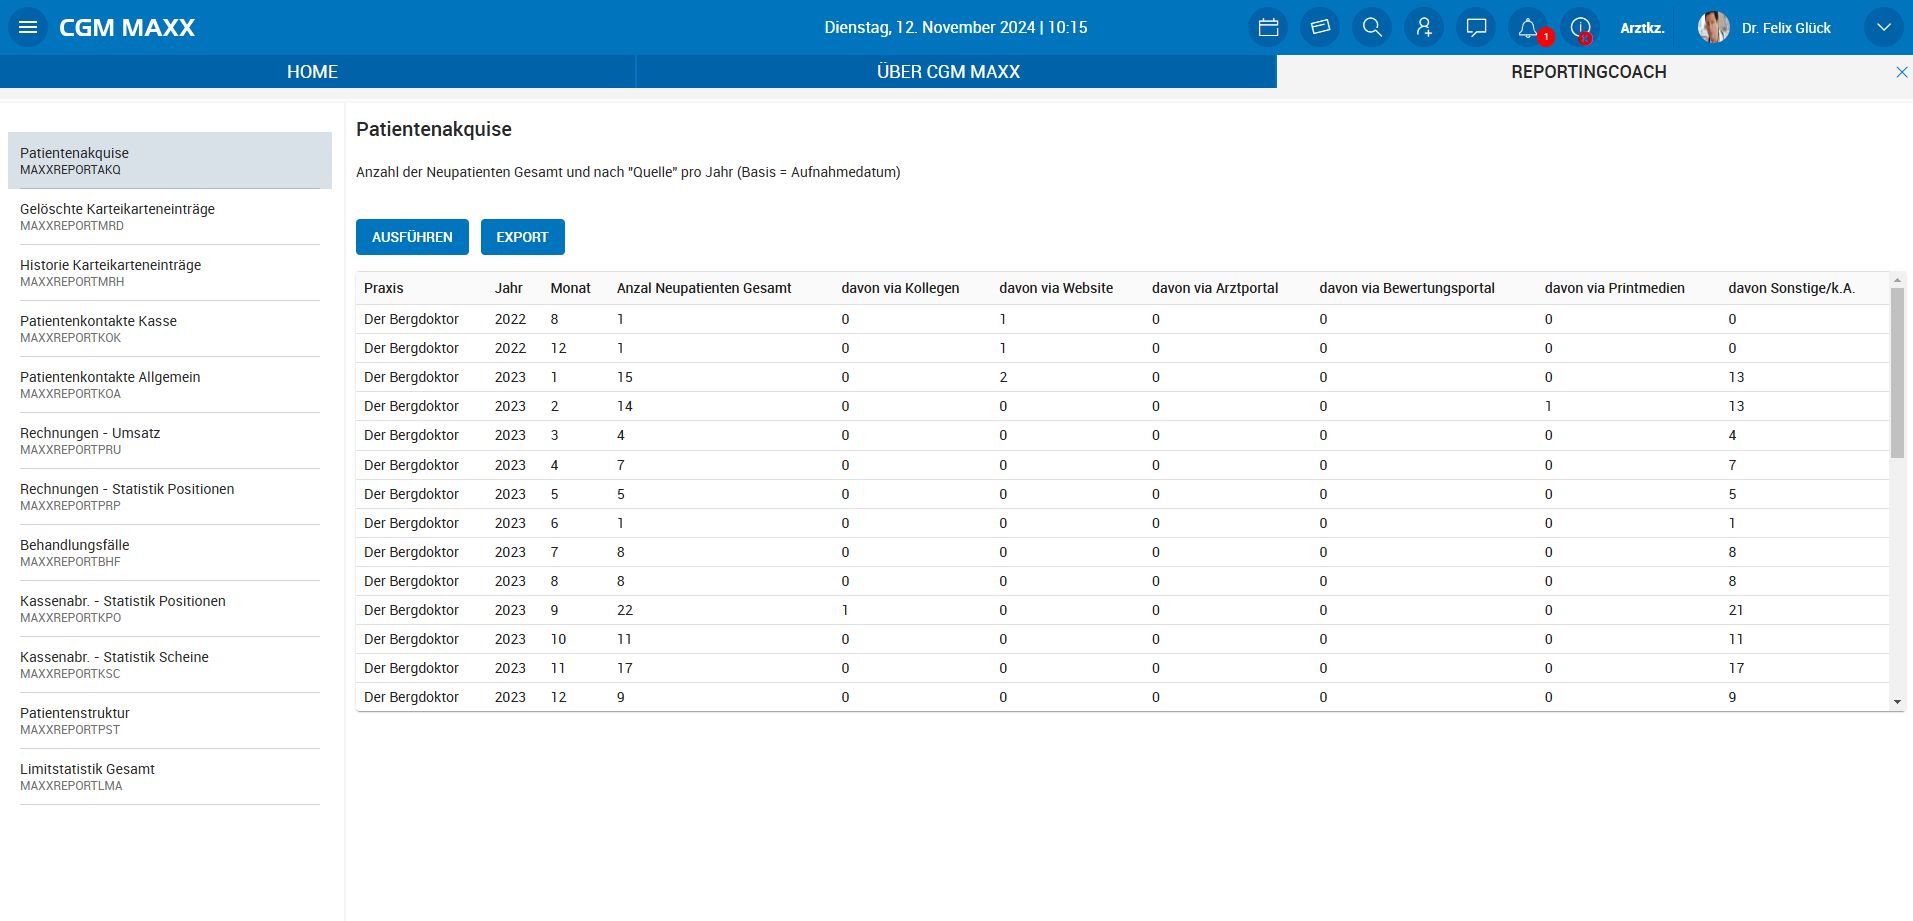Open Gelöschte Karteikarteneinträge report
Screen dimensions: 1913x921
(170, 216)
